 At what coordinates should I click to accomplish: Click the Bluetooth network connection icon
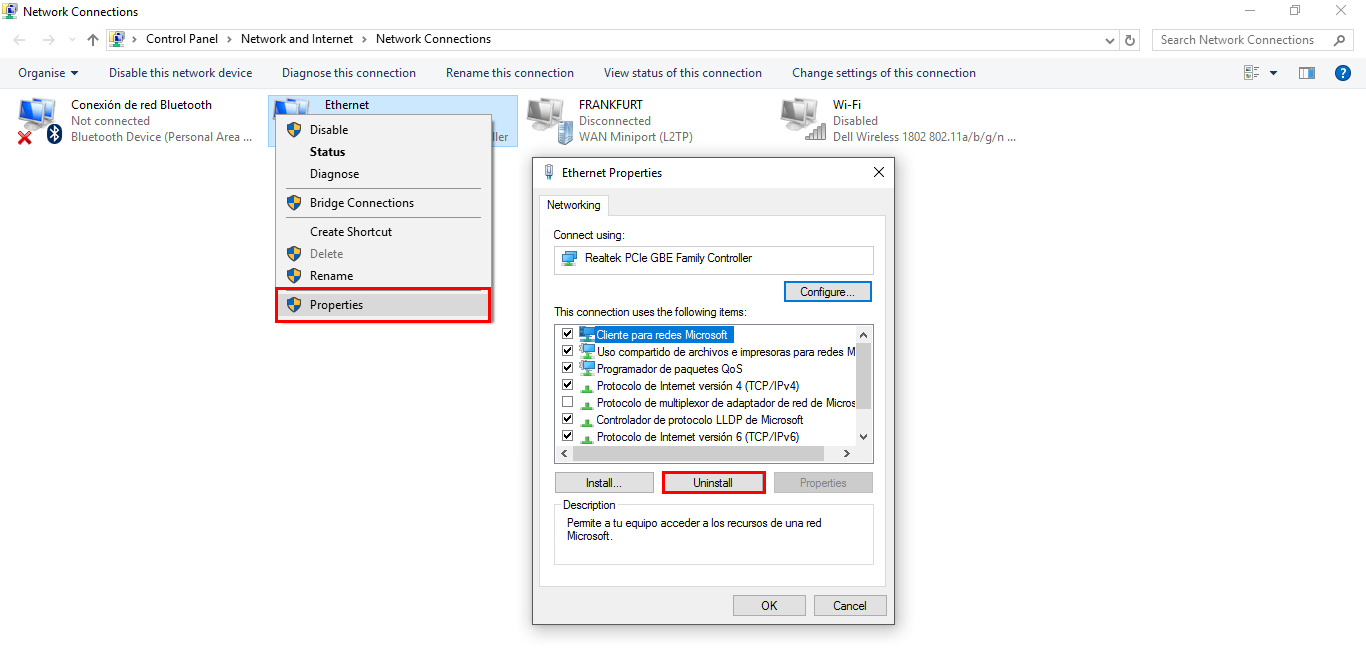coord(41,121)
